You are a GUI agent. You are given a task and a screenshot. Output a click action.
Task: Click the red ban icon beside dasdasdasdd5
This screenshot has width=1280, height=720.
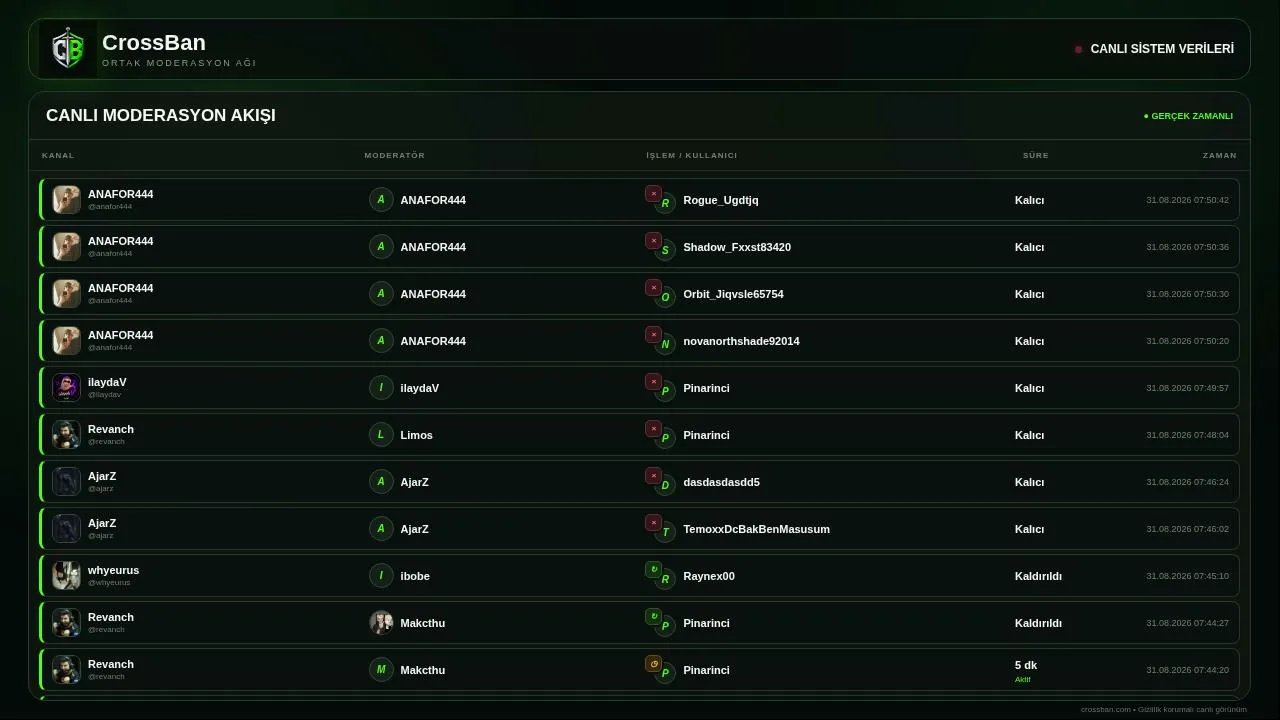653,476
